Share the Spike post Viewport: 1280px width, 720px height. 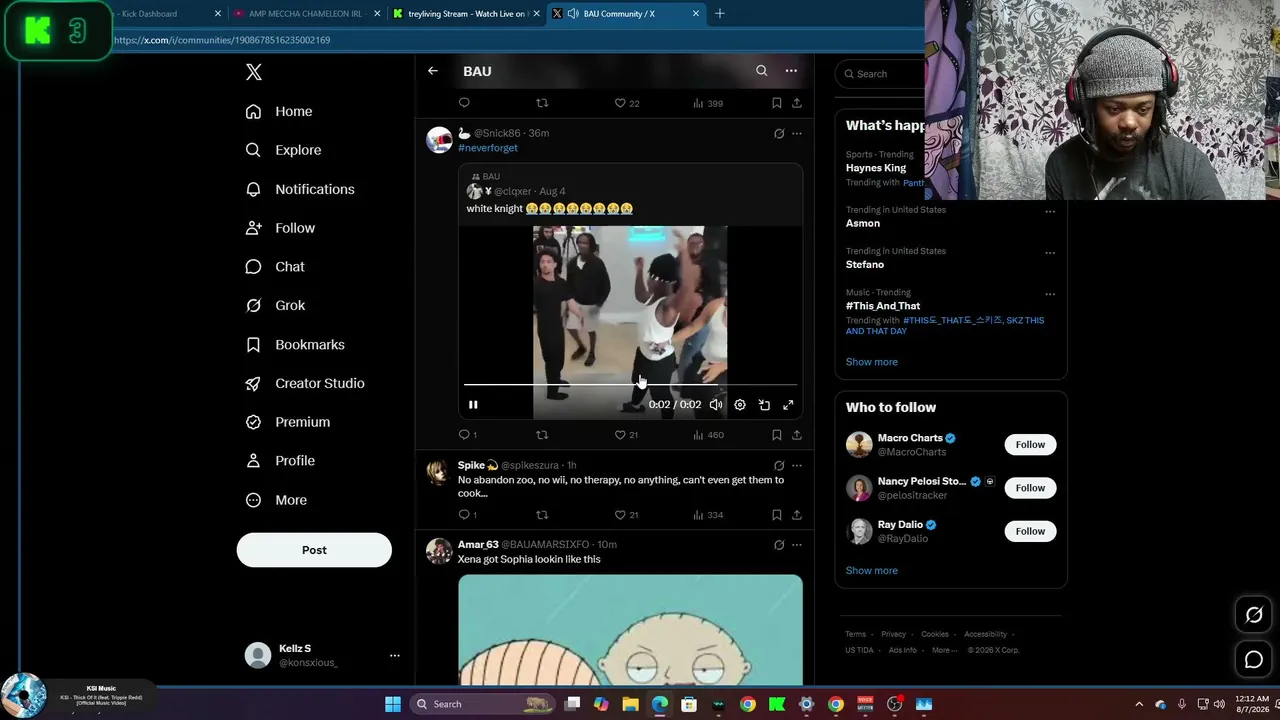(x=796, y=515)
